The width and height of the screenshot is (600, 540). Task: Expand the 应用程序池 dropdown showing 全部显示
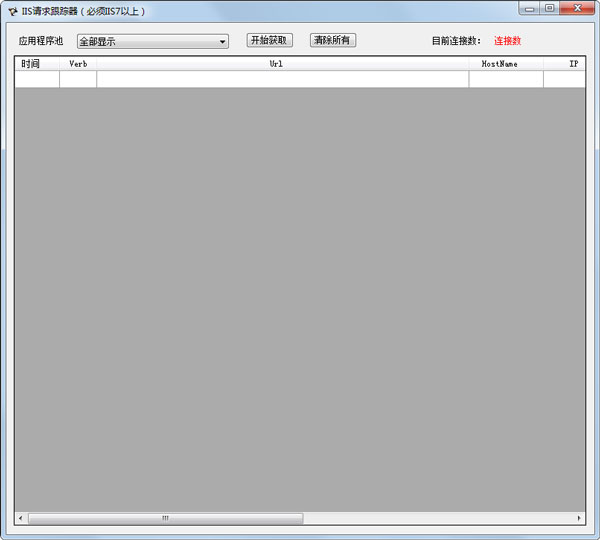222,41
